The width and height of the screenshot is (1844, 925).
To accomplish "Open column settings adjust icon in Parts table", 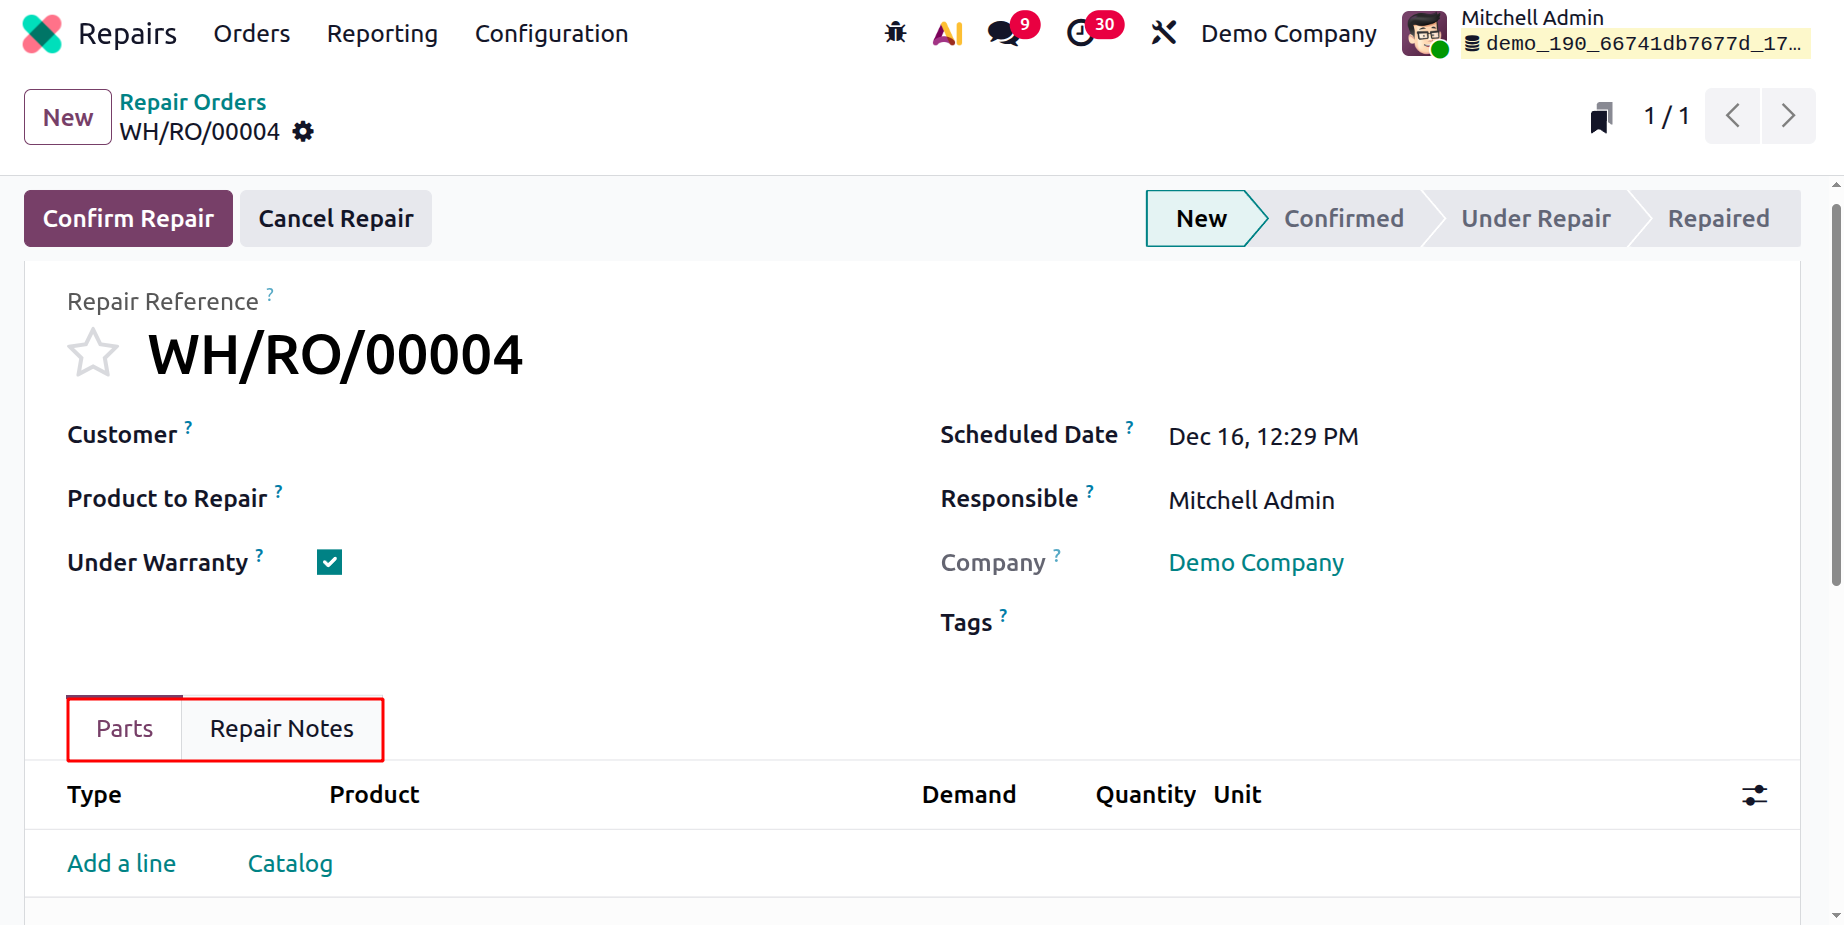I will click(x=1754, y=795).
